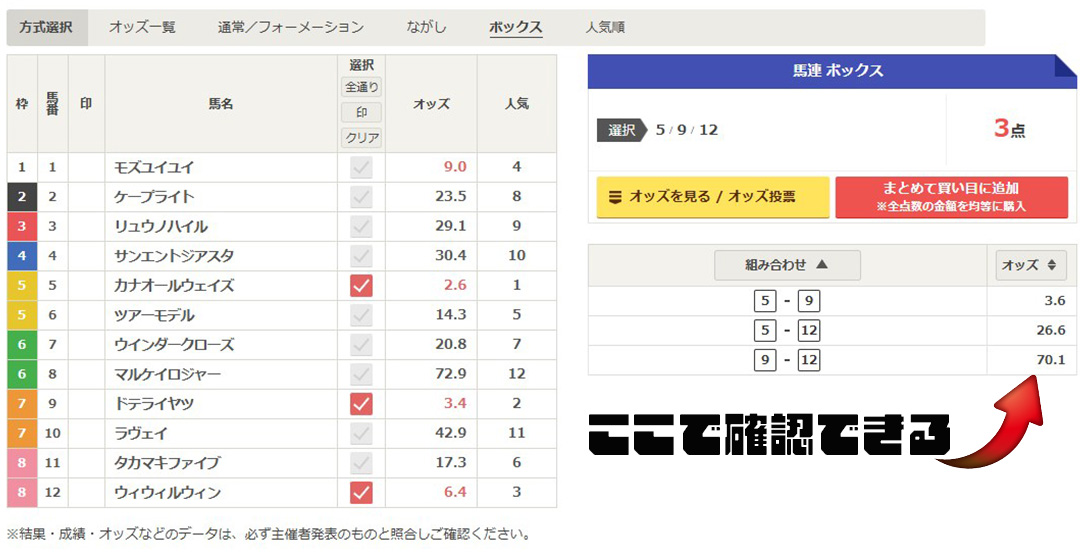Image resolution: width=1080 pixels, height=555 pixels.
Task: Click オッズを見る / オッズ投票 yellow button
Action: 712,197
